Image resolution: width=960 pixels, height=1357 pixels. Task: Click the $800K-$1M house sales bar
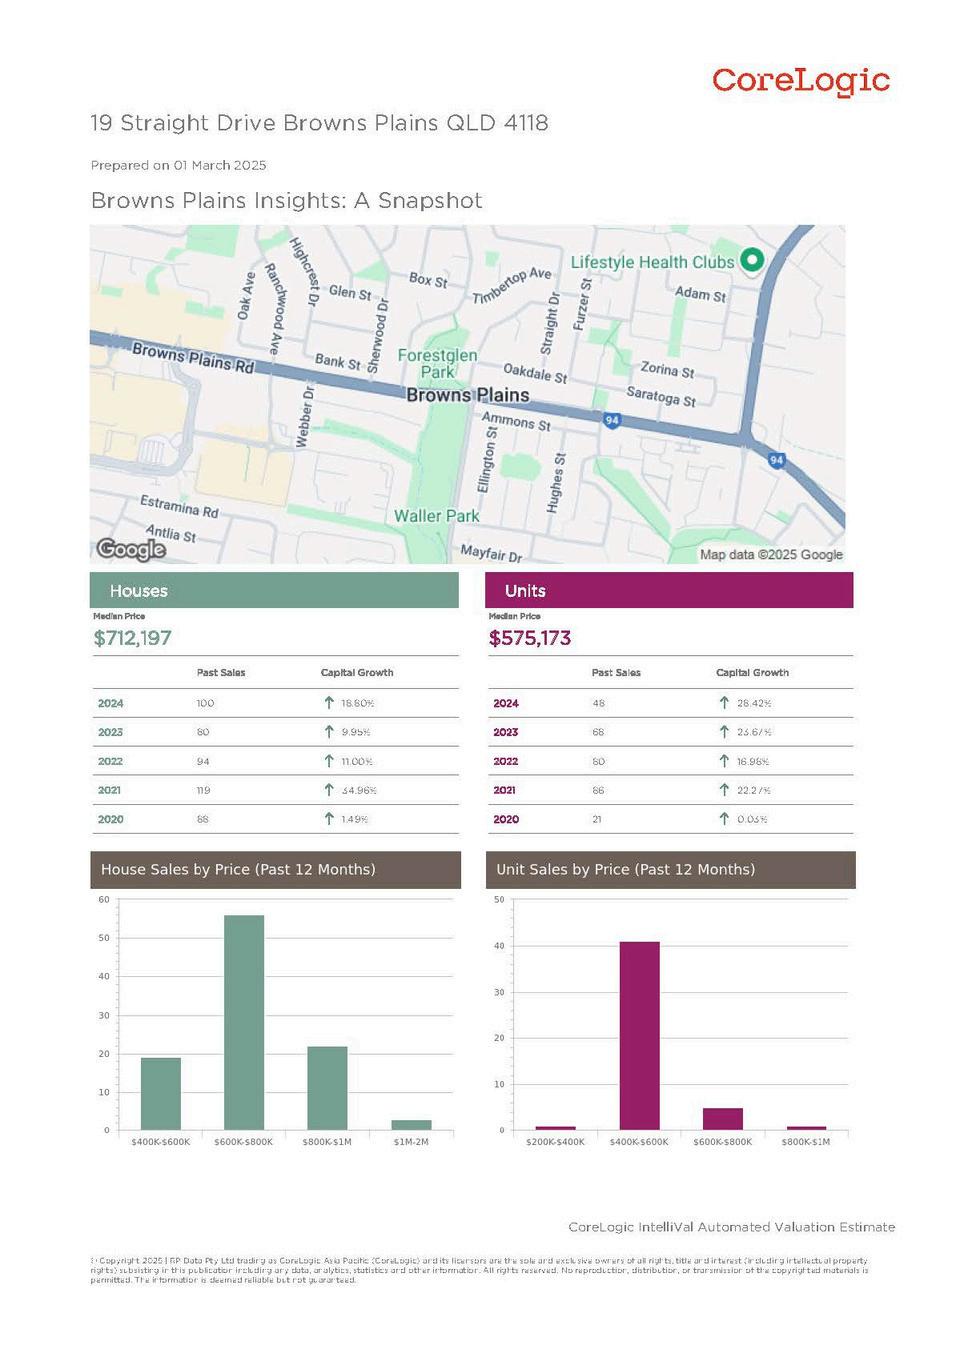[x=327, y=1089]
